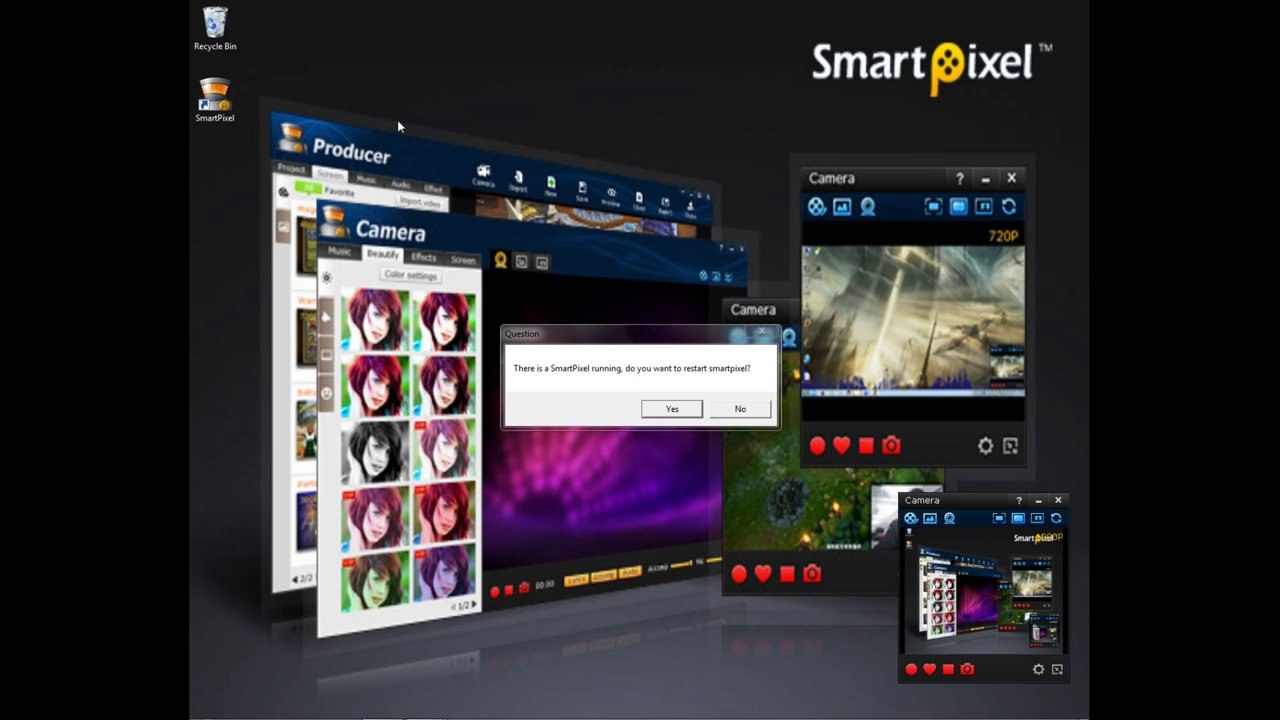Image resolution: width=1280 pixels, height=720 pixels.
Task: Click Yes to restart SmartPixel
Action: click(x=672, y=409)
